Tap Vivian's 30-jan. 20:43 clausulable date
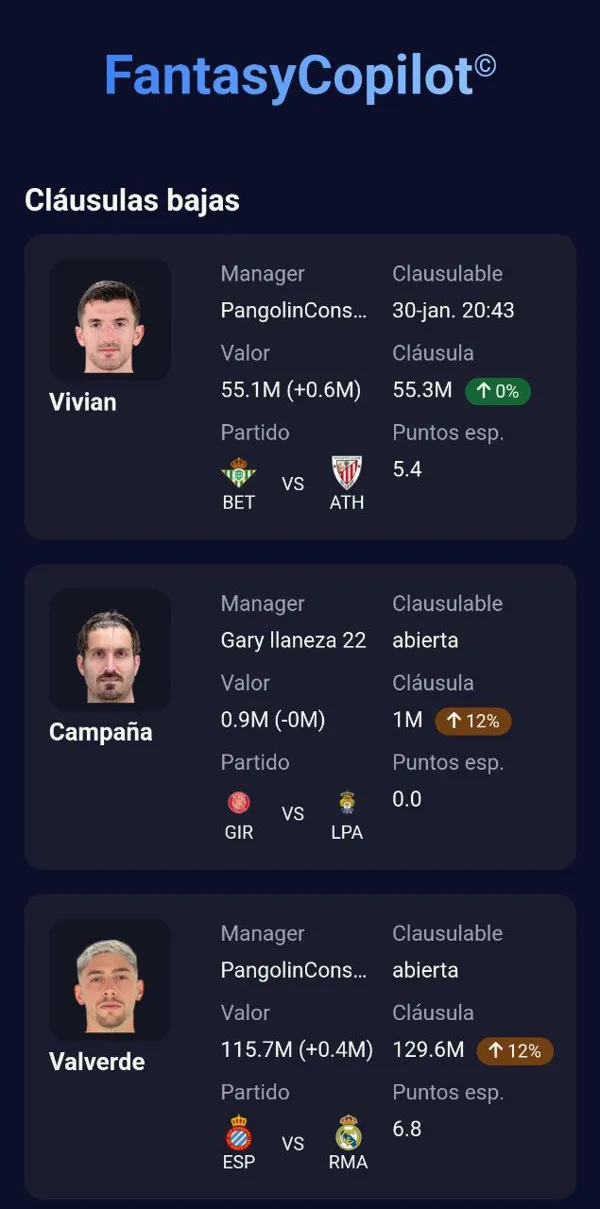This screenshot has height=1209, width=600. point(453,310)
